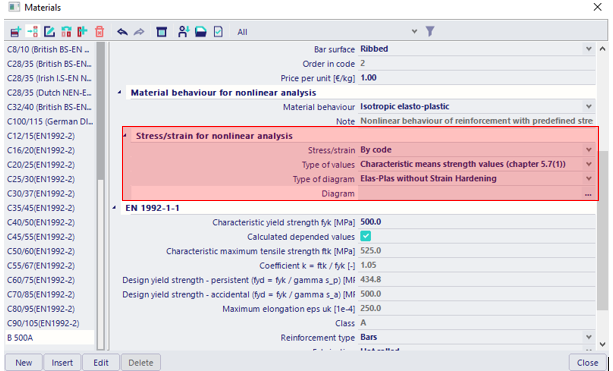Screen dimensions: 613x371
Task: Select C8/10 (British BS-EN) material
Action: (49, 50)
